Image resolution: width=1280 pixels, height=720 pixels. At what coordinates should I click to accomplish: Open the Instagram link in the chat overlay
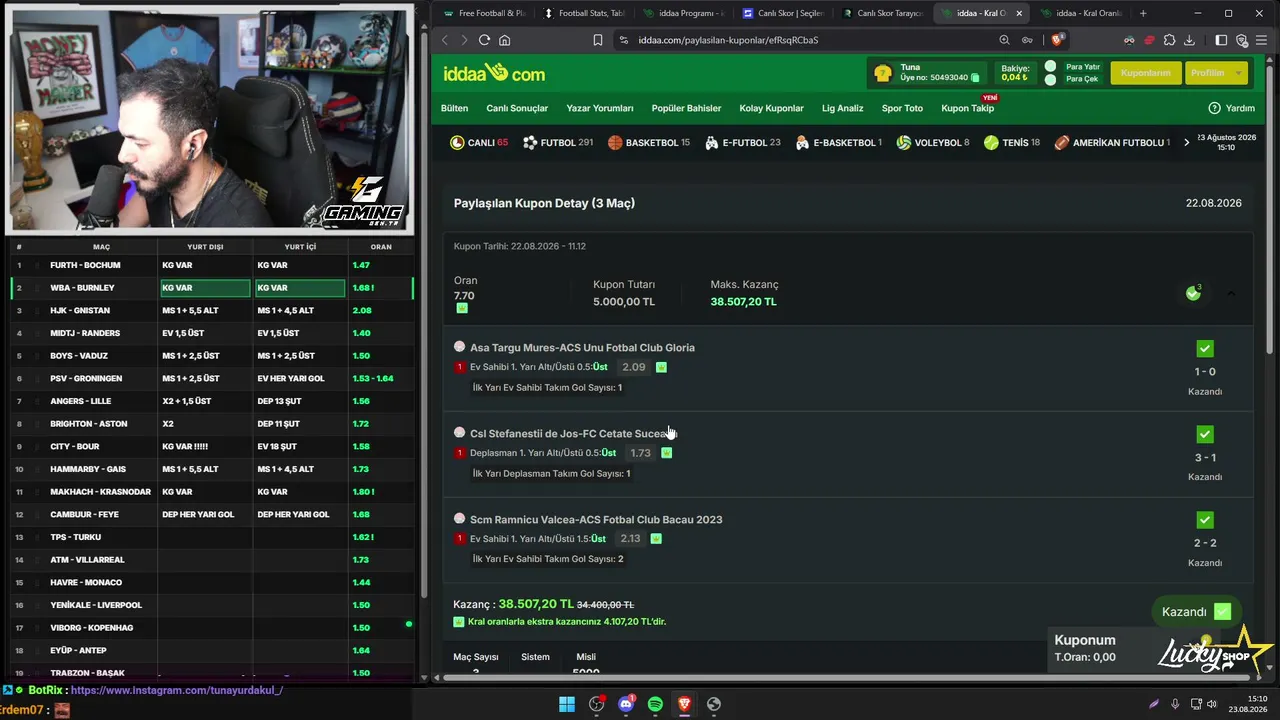(177, 690)
